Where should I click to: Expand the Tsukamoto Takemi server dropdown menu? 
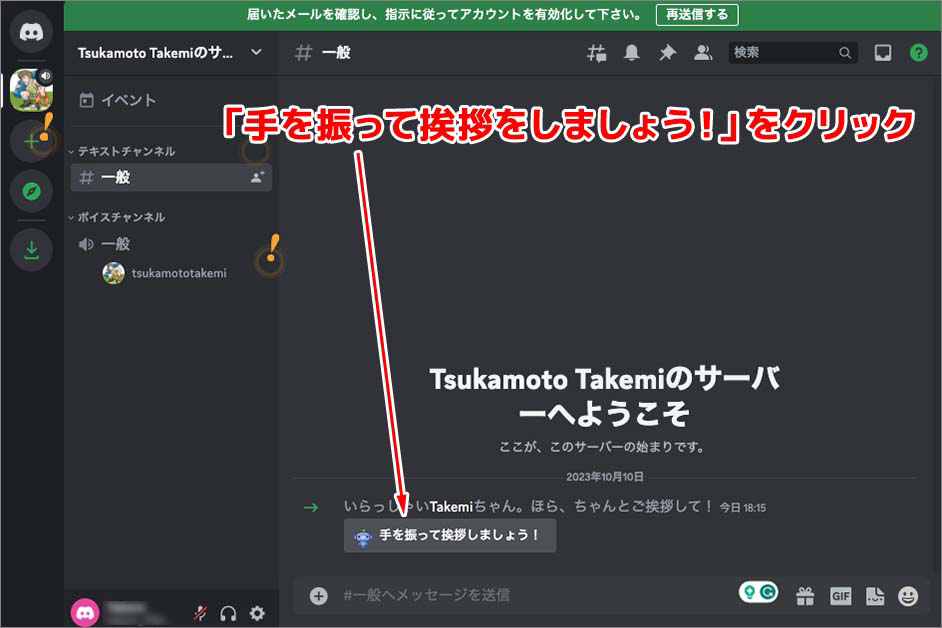256,52
